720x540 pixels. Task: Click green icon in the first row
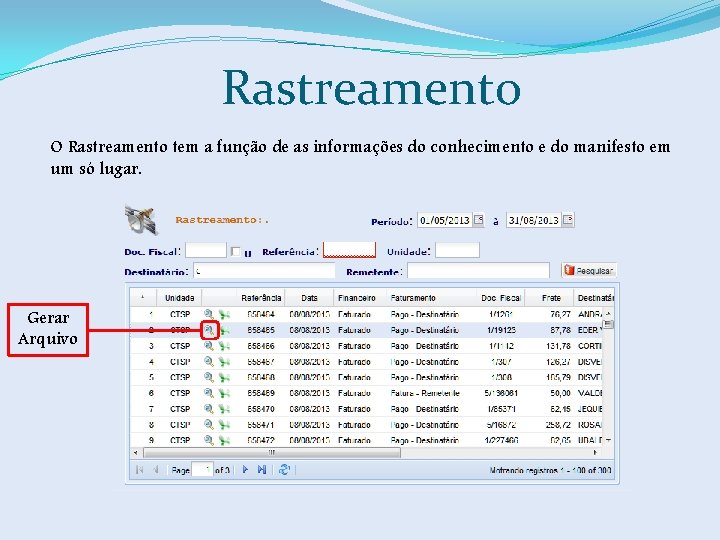tap(225, 315)
